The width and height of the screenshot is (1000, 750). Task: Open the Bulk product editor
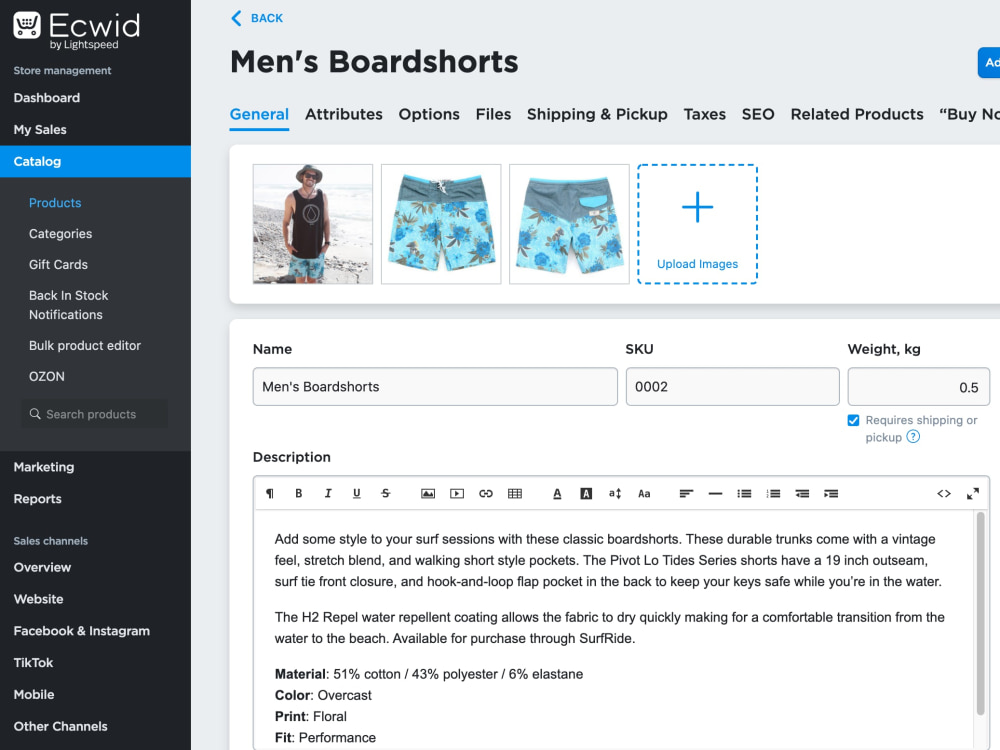click(85, 346)
